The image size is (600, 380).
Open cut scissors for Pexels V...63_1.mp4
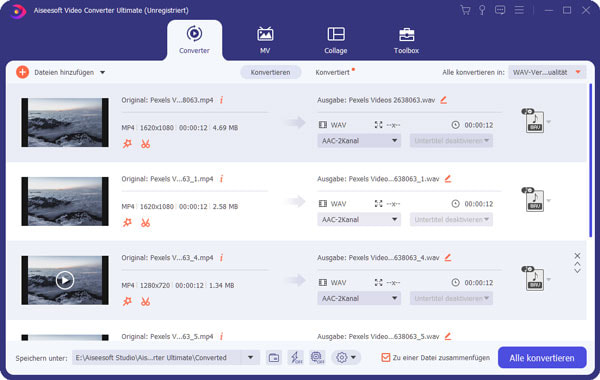145,223
